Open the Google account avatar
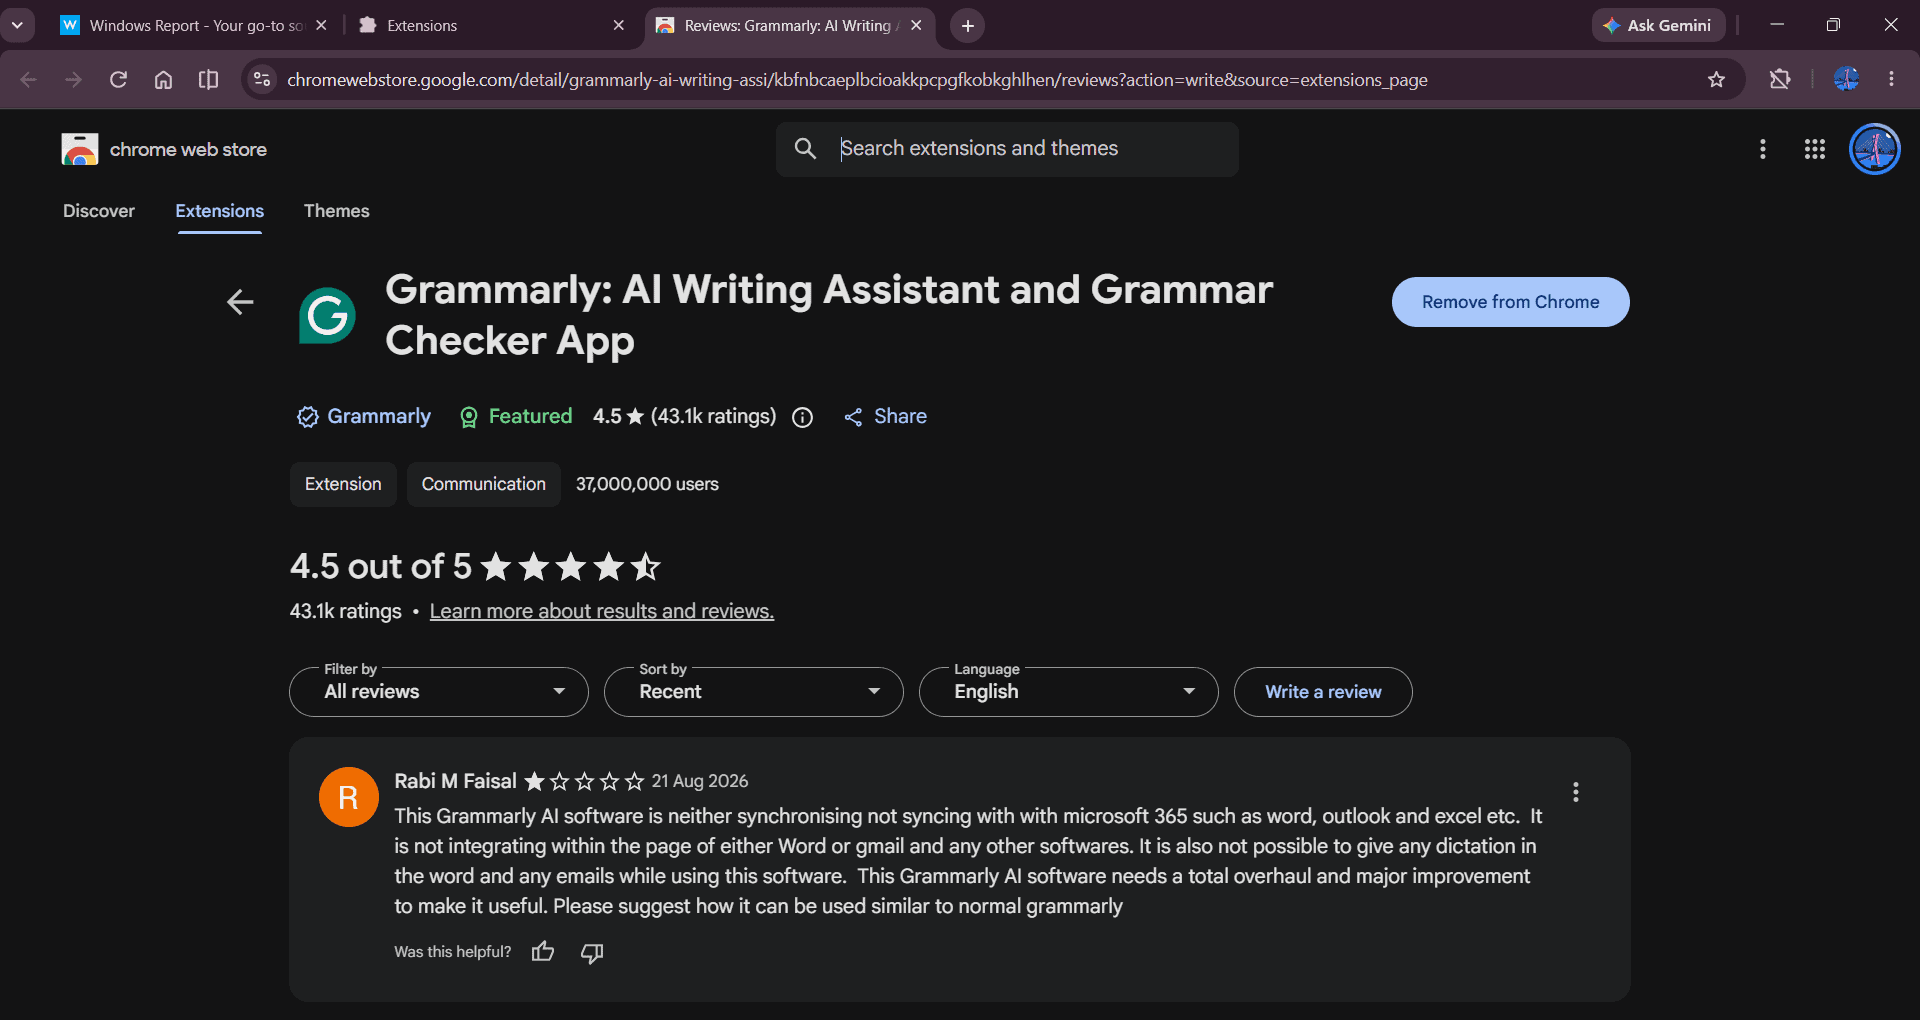 pos(1875,149)
